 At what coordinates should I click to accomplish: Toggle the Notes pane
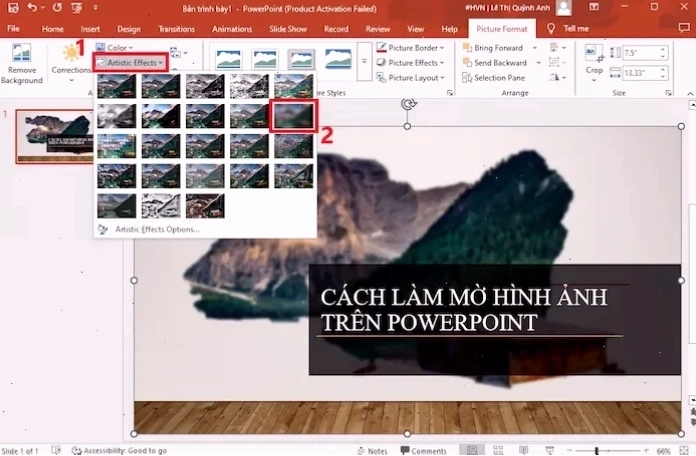[x=372, y=451]
